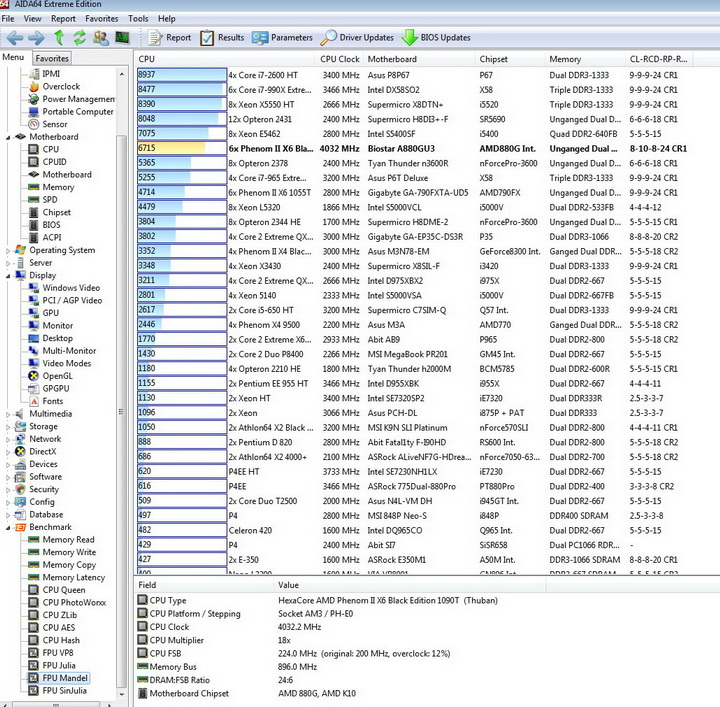Open the Report menu
This screenshot has width=720, height=707.
(63, 19)
